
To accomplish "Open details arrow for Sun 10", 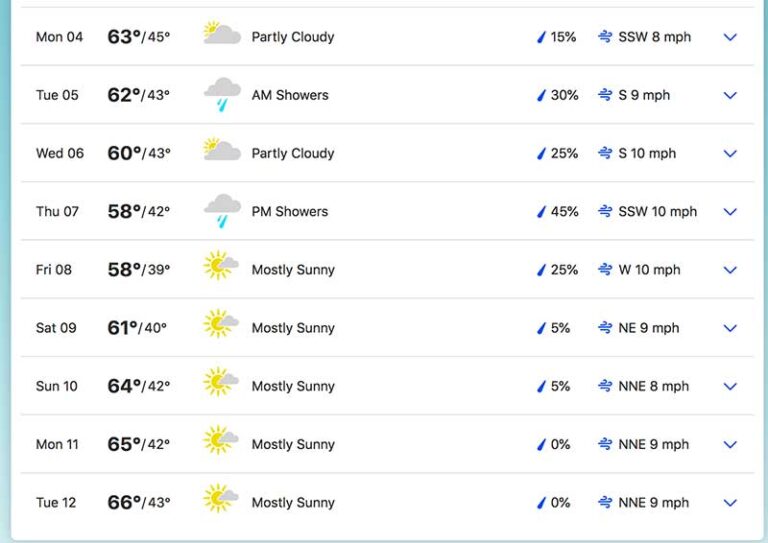I will [730, 386].
